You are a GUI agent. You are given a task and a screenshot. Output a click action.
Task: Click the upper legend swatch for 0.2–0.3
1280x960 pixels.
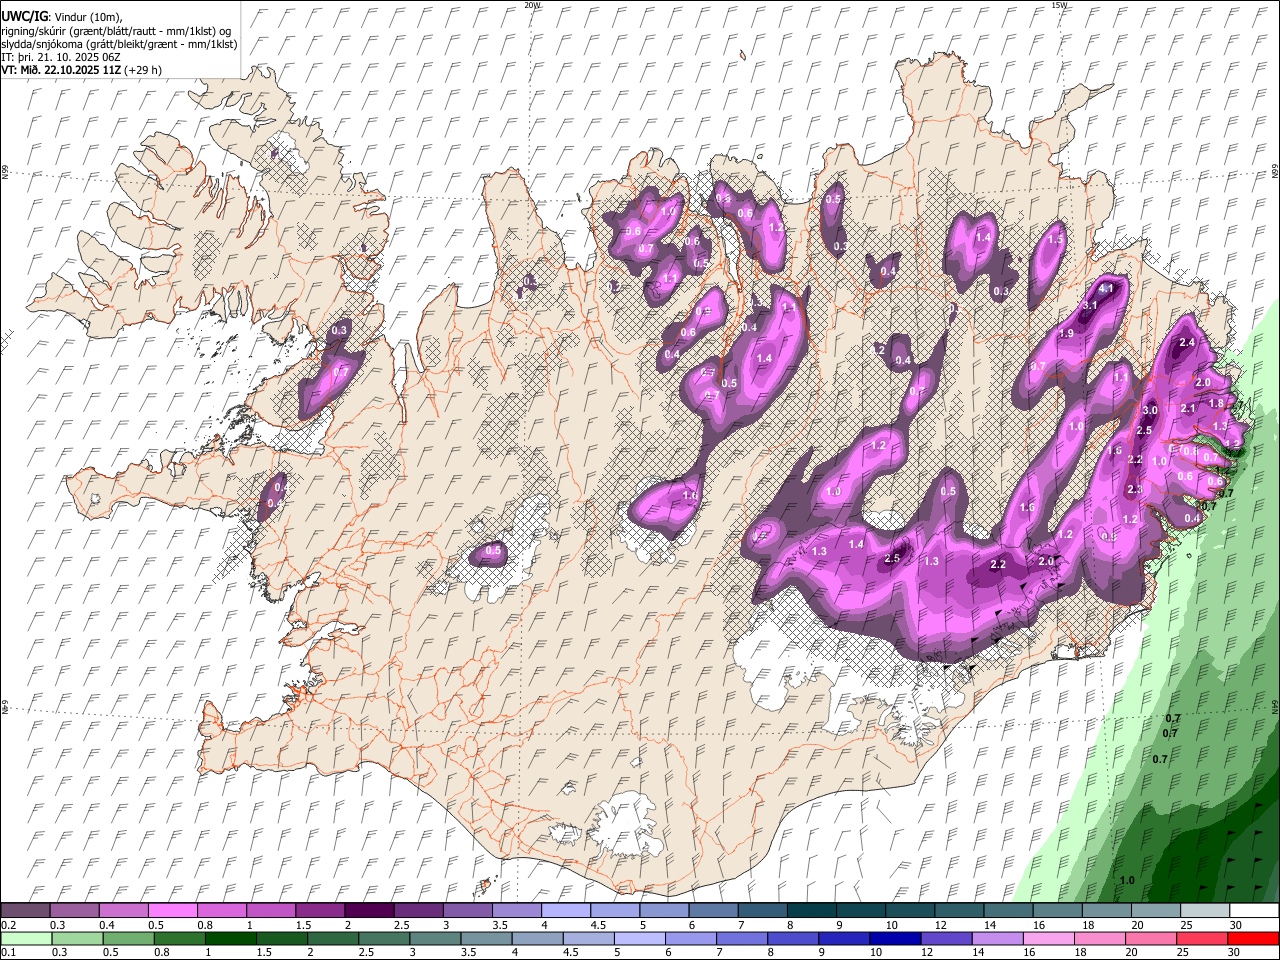pyautogui.click(x=25, y=911)
